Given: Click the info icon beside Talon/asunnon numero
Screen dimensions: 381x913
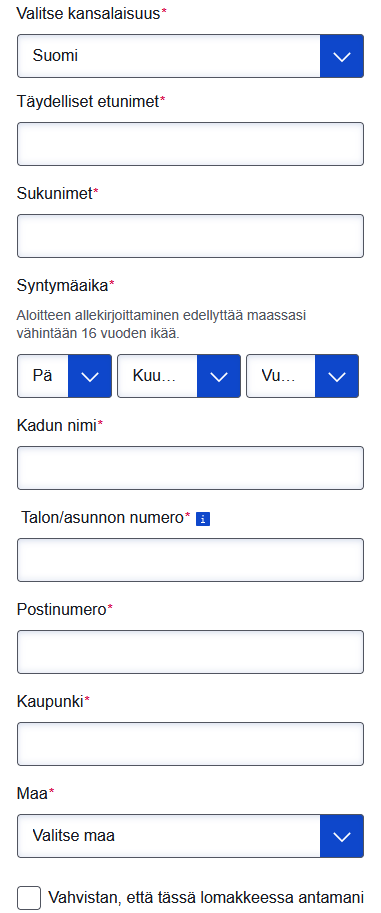Looking at the screenshot, I should [x=203, y=519].
